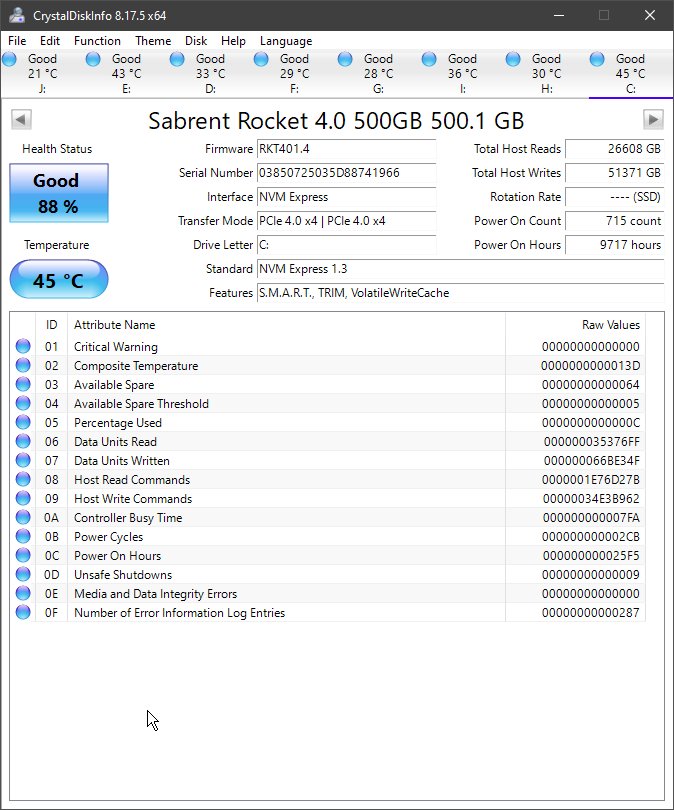The height and width of the screenshot is (810, 674).
Task: Click status orb for Data Units Written row
Action: [23, 460]
